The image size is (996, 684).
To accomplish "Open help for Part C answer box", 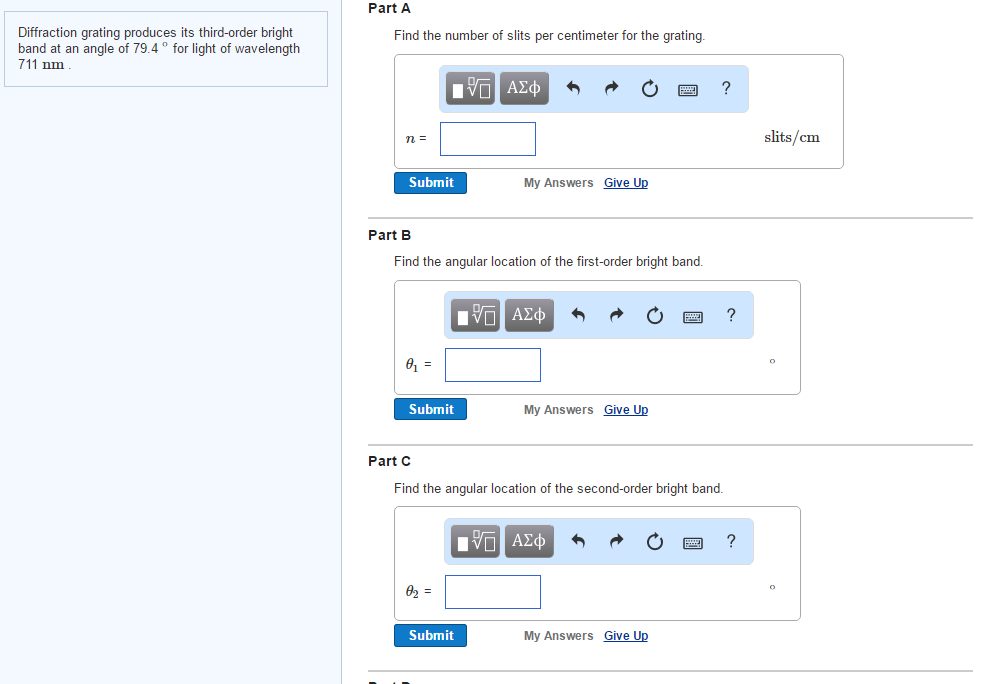I will coord(731,542).
